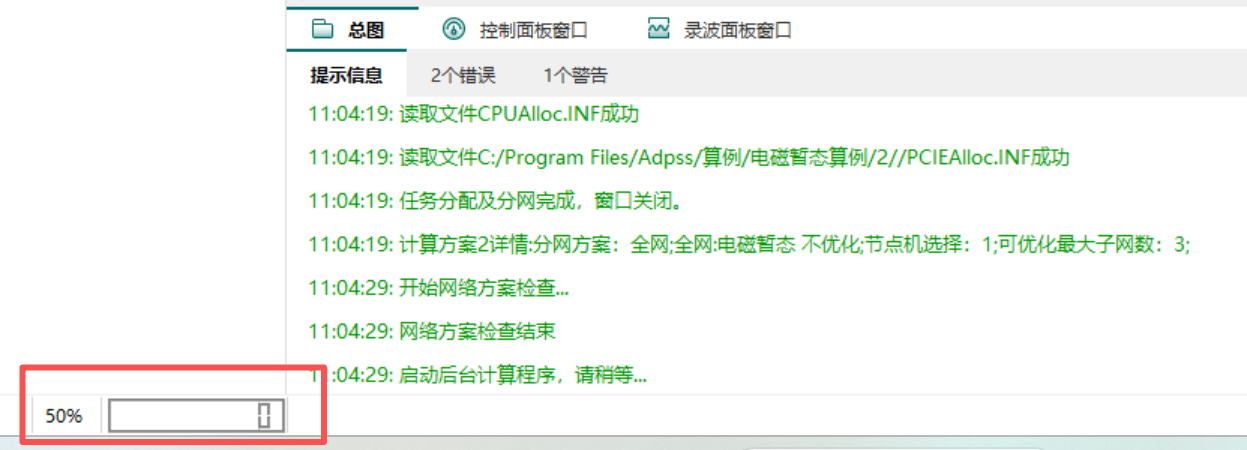Click the waveform icon for 录波面板窗口
Image resolution: width=1247 pixels, height=450 pixels.
coord(657,29)
